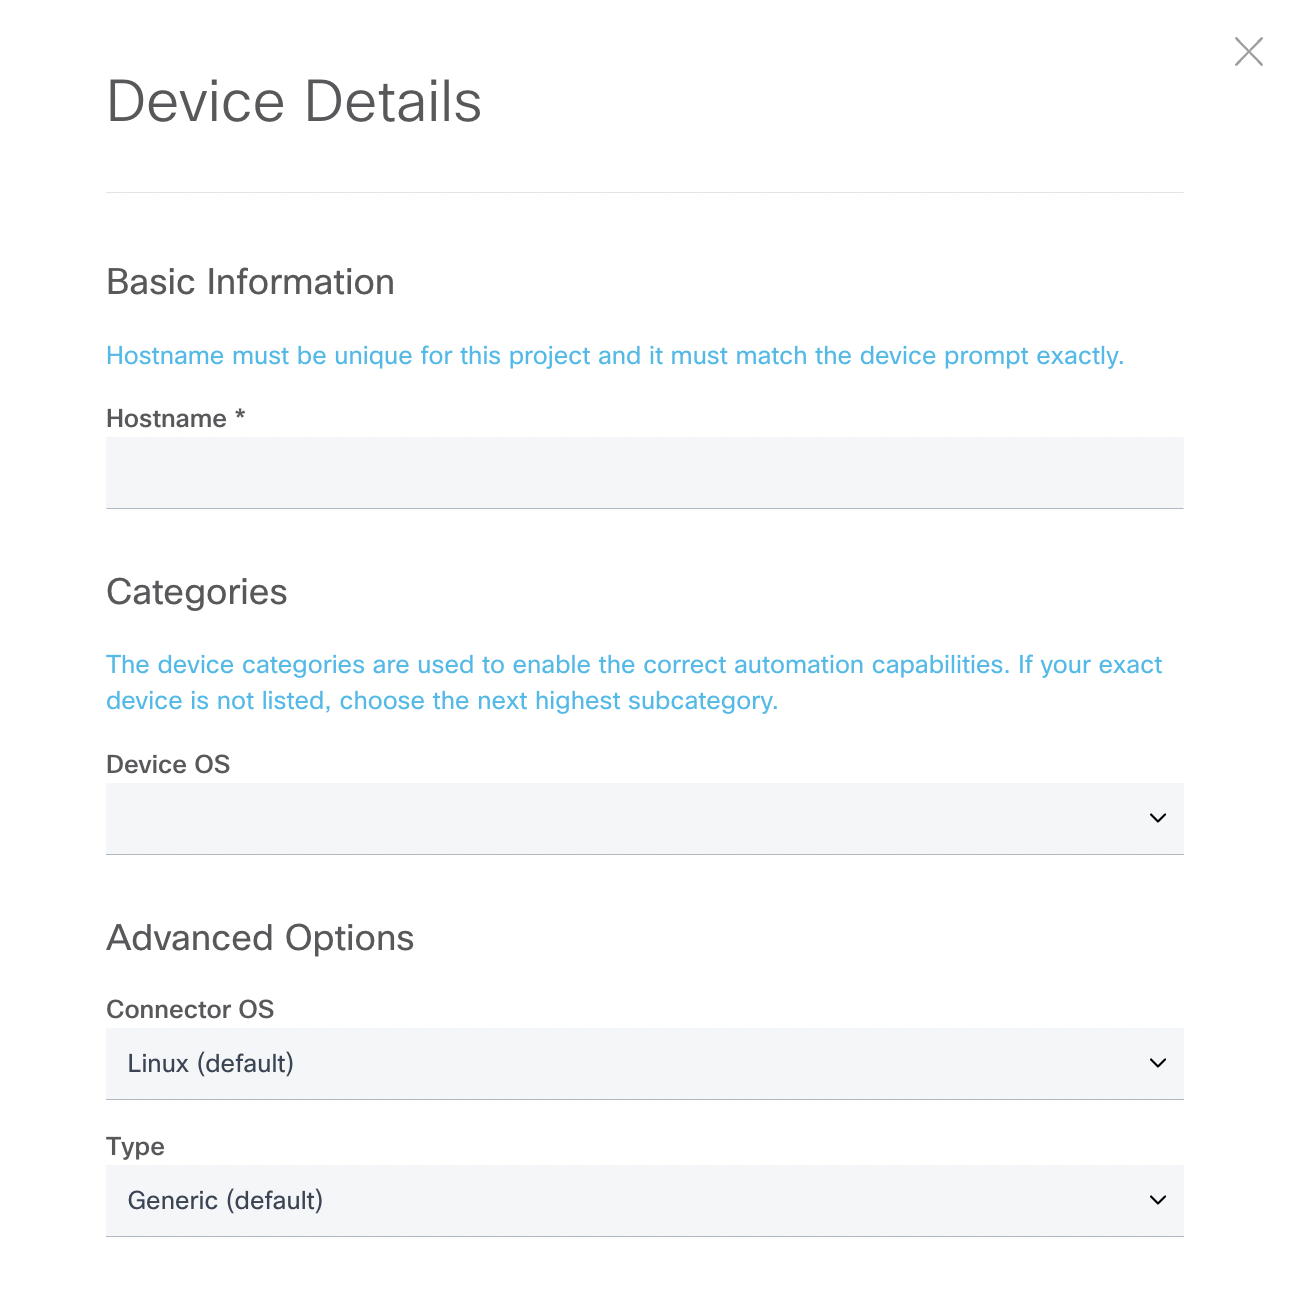Click the blue device categories help text
Image resolution: width=1290 pixels, height=1290 pixels.
634,682
